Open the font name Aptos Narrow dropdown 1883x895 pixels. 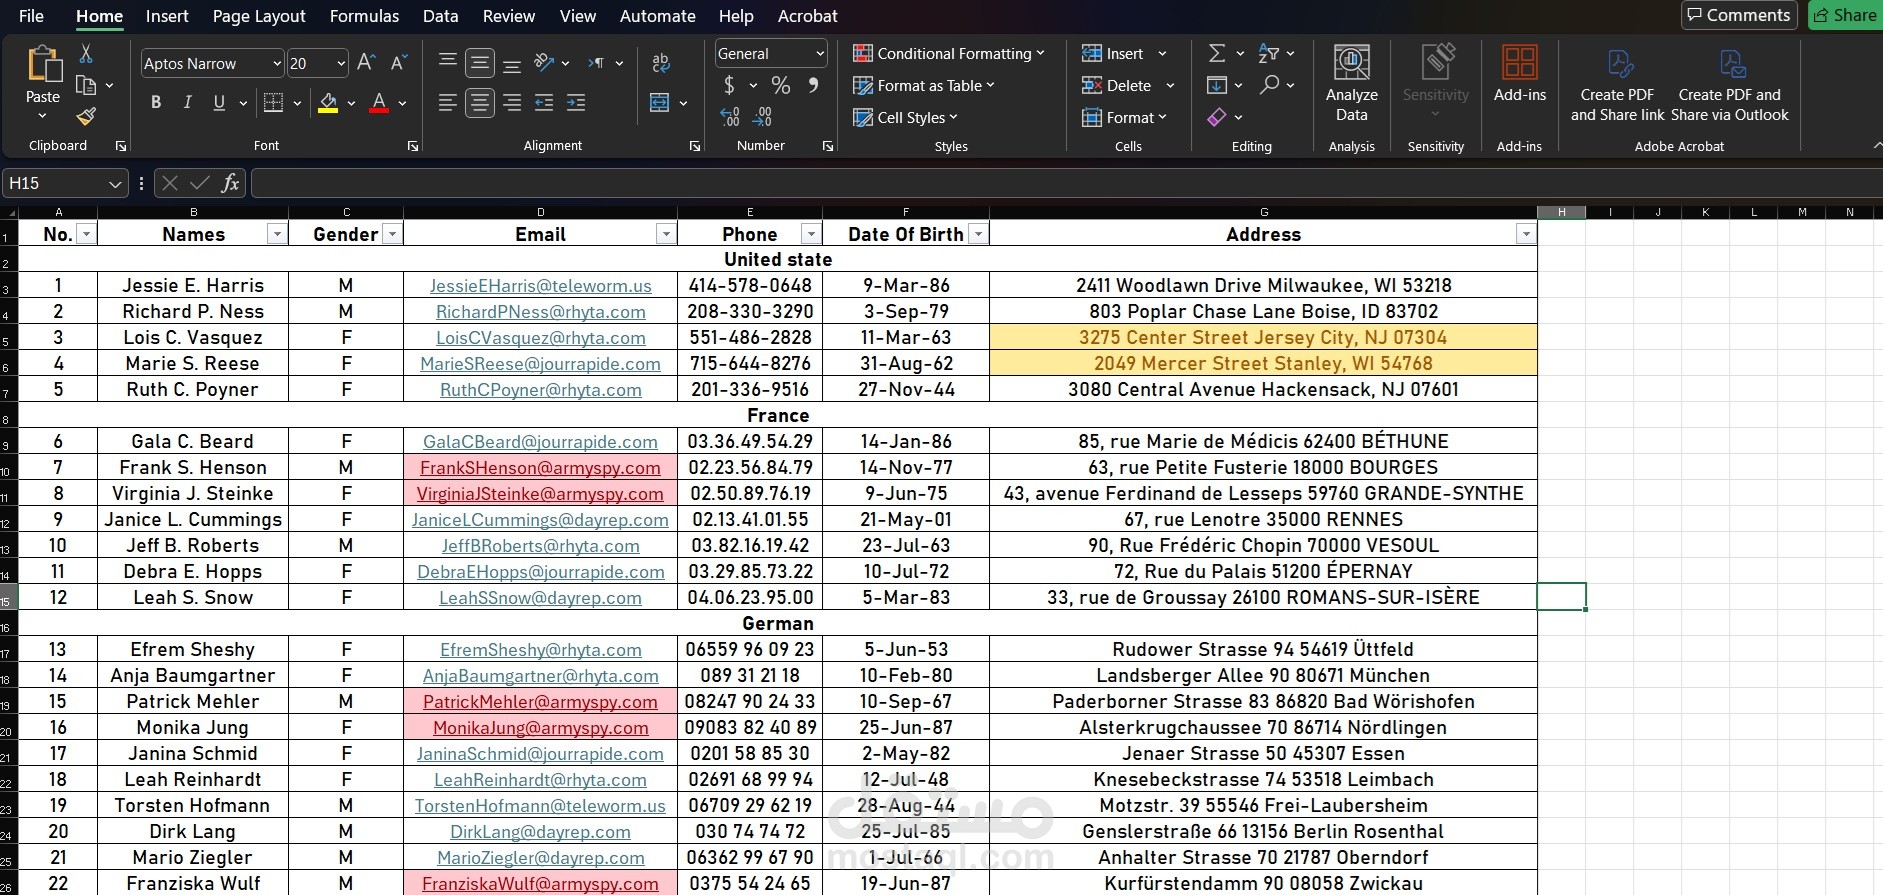click(277, 64)
